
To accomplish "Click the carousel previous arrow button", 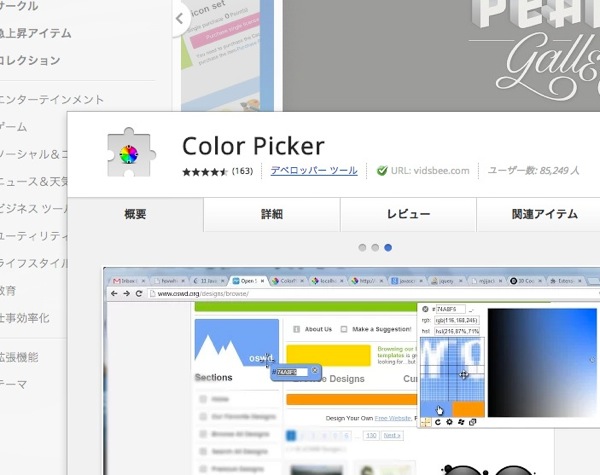I will [x=180, y=18].
